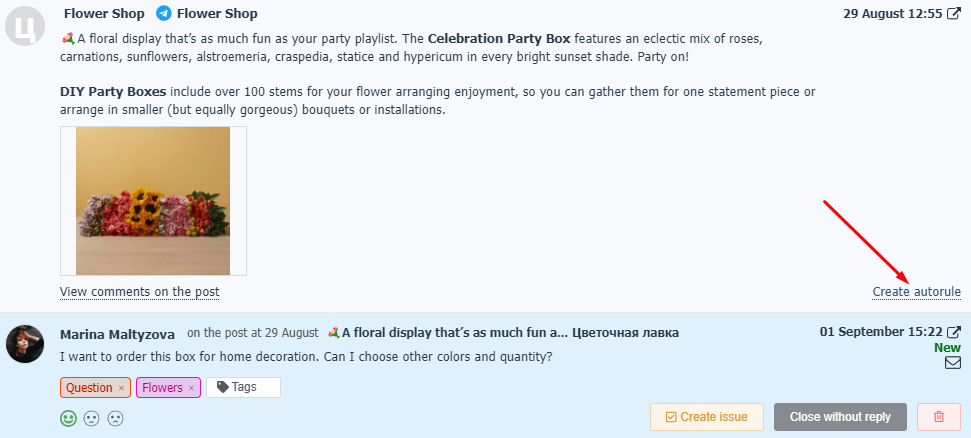Remove the Question tag

click(x=121, y=388)
